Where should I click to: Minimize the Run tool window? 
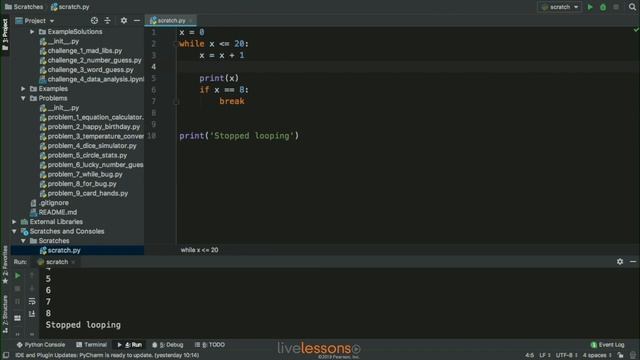click(633, 262)
